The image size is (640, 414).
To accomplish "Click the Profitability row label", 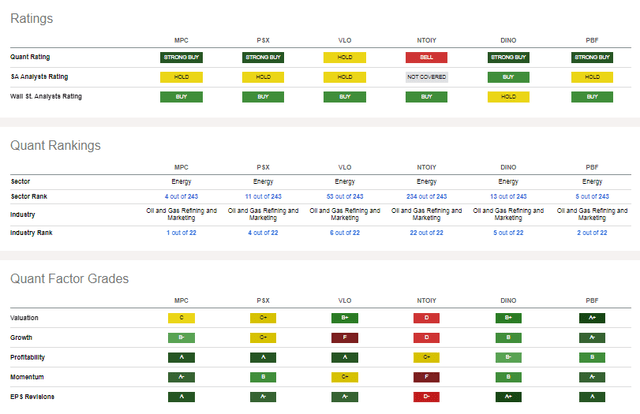I will (x=27, y=357).
